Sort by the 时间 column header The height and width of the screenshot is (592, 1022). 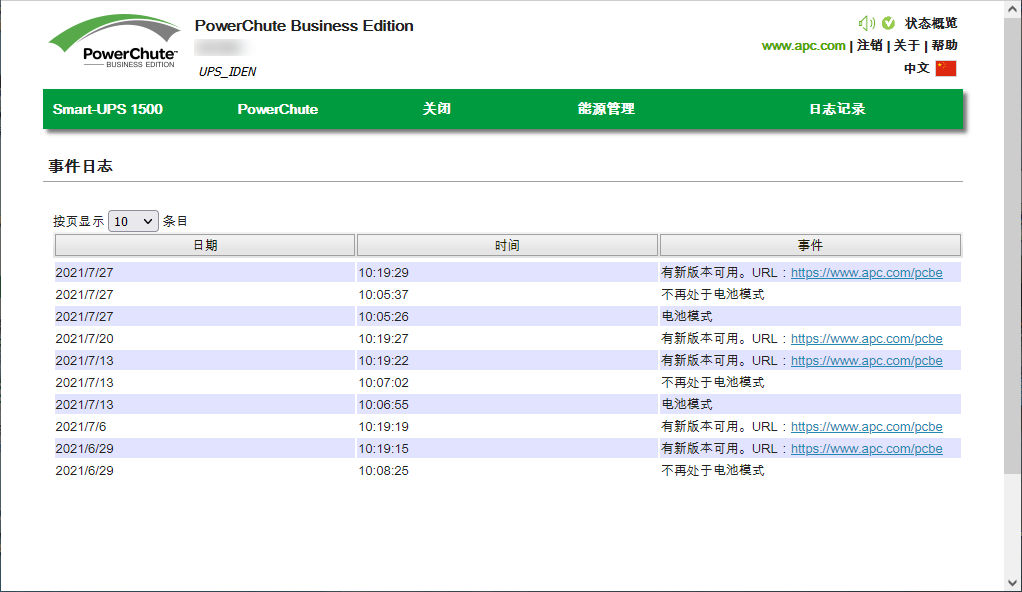coord(507,245)
